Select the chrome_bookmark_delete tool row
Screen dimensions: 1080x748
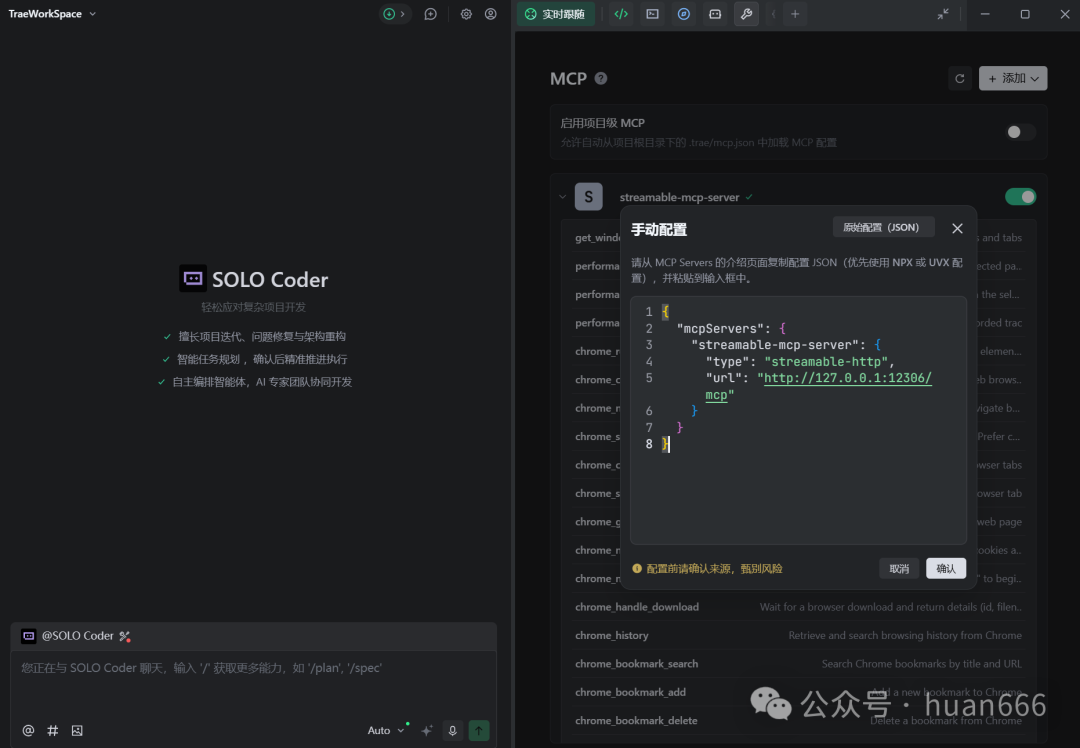click(798, 720)
